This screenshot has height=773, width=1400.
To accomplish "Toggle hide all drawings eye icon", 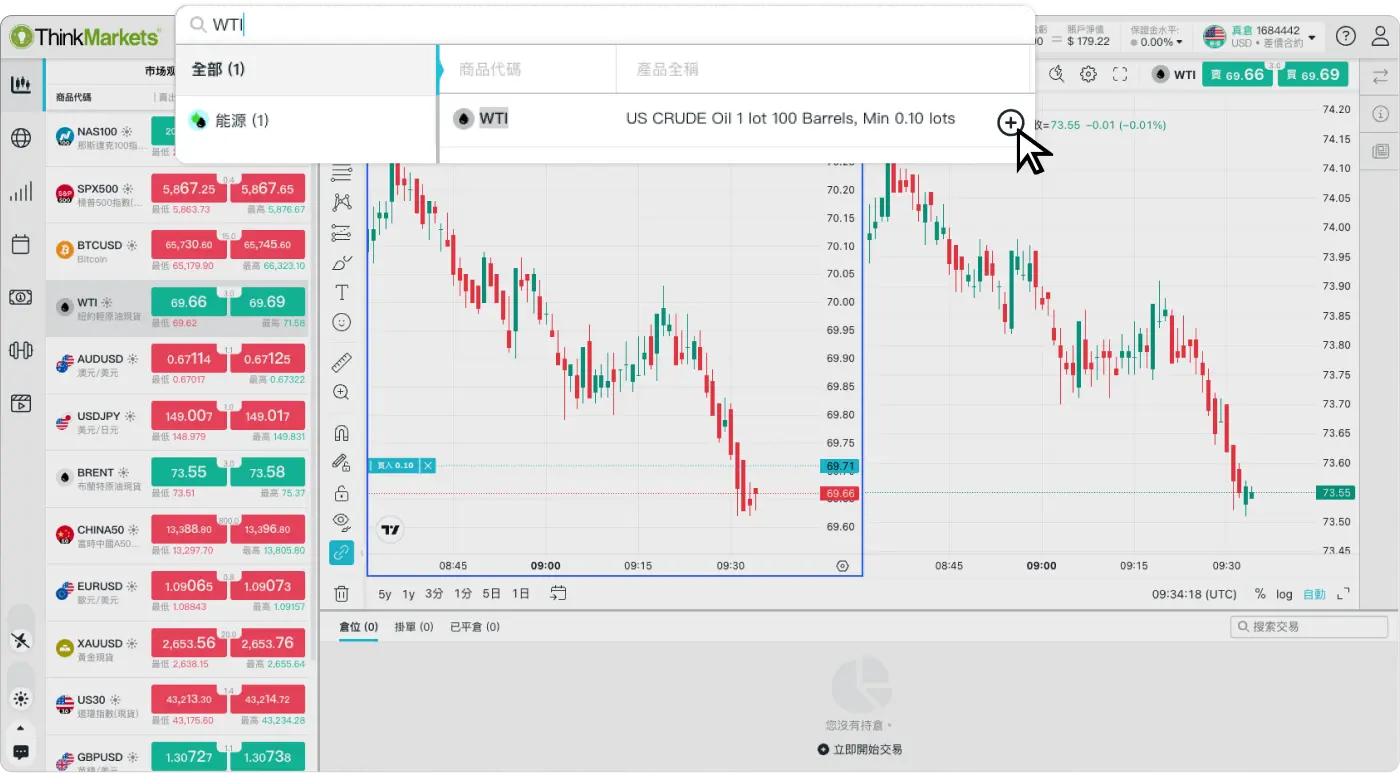I will (x=341, y=521).
